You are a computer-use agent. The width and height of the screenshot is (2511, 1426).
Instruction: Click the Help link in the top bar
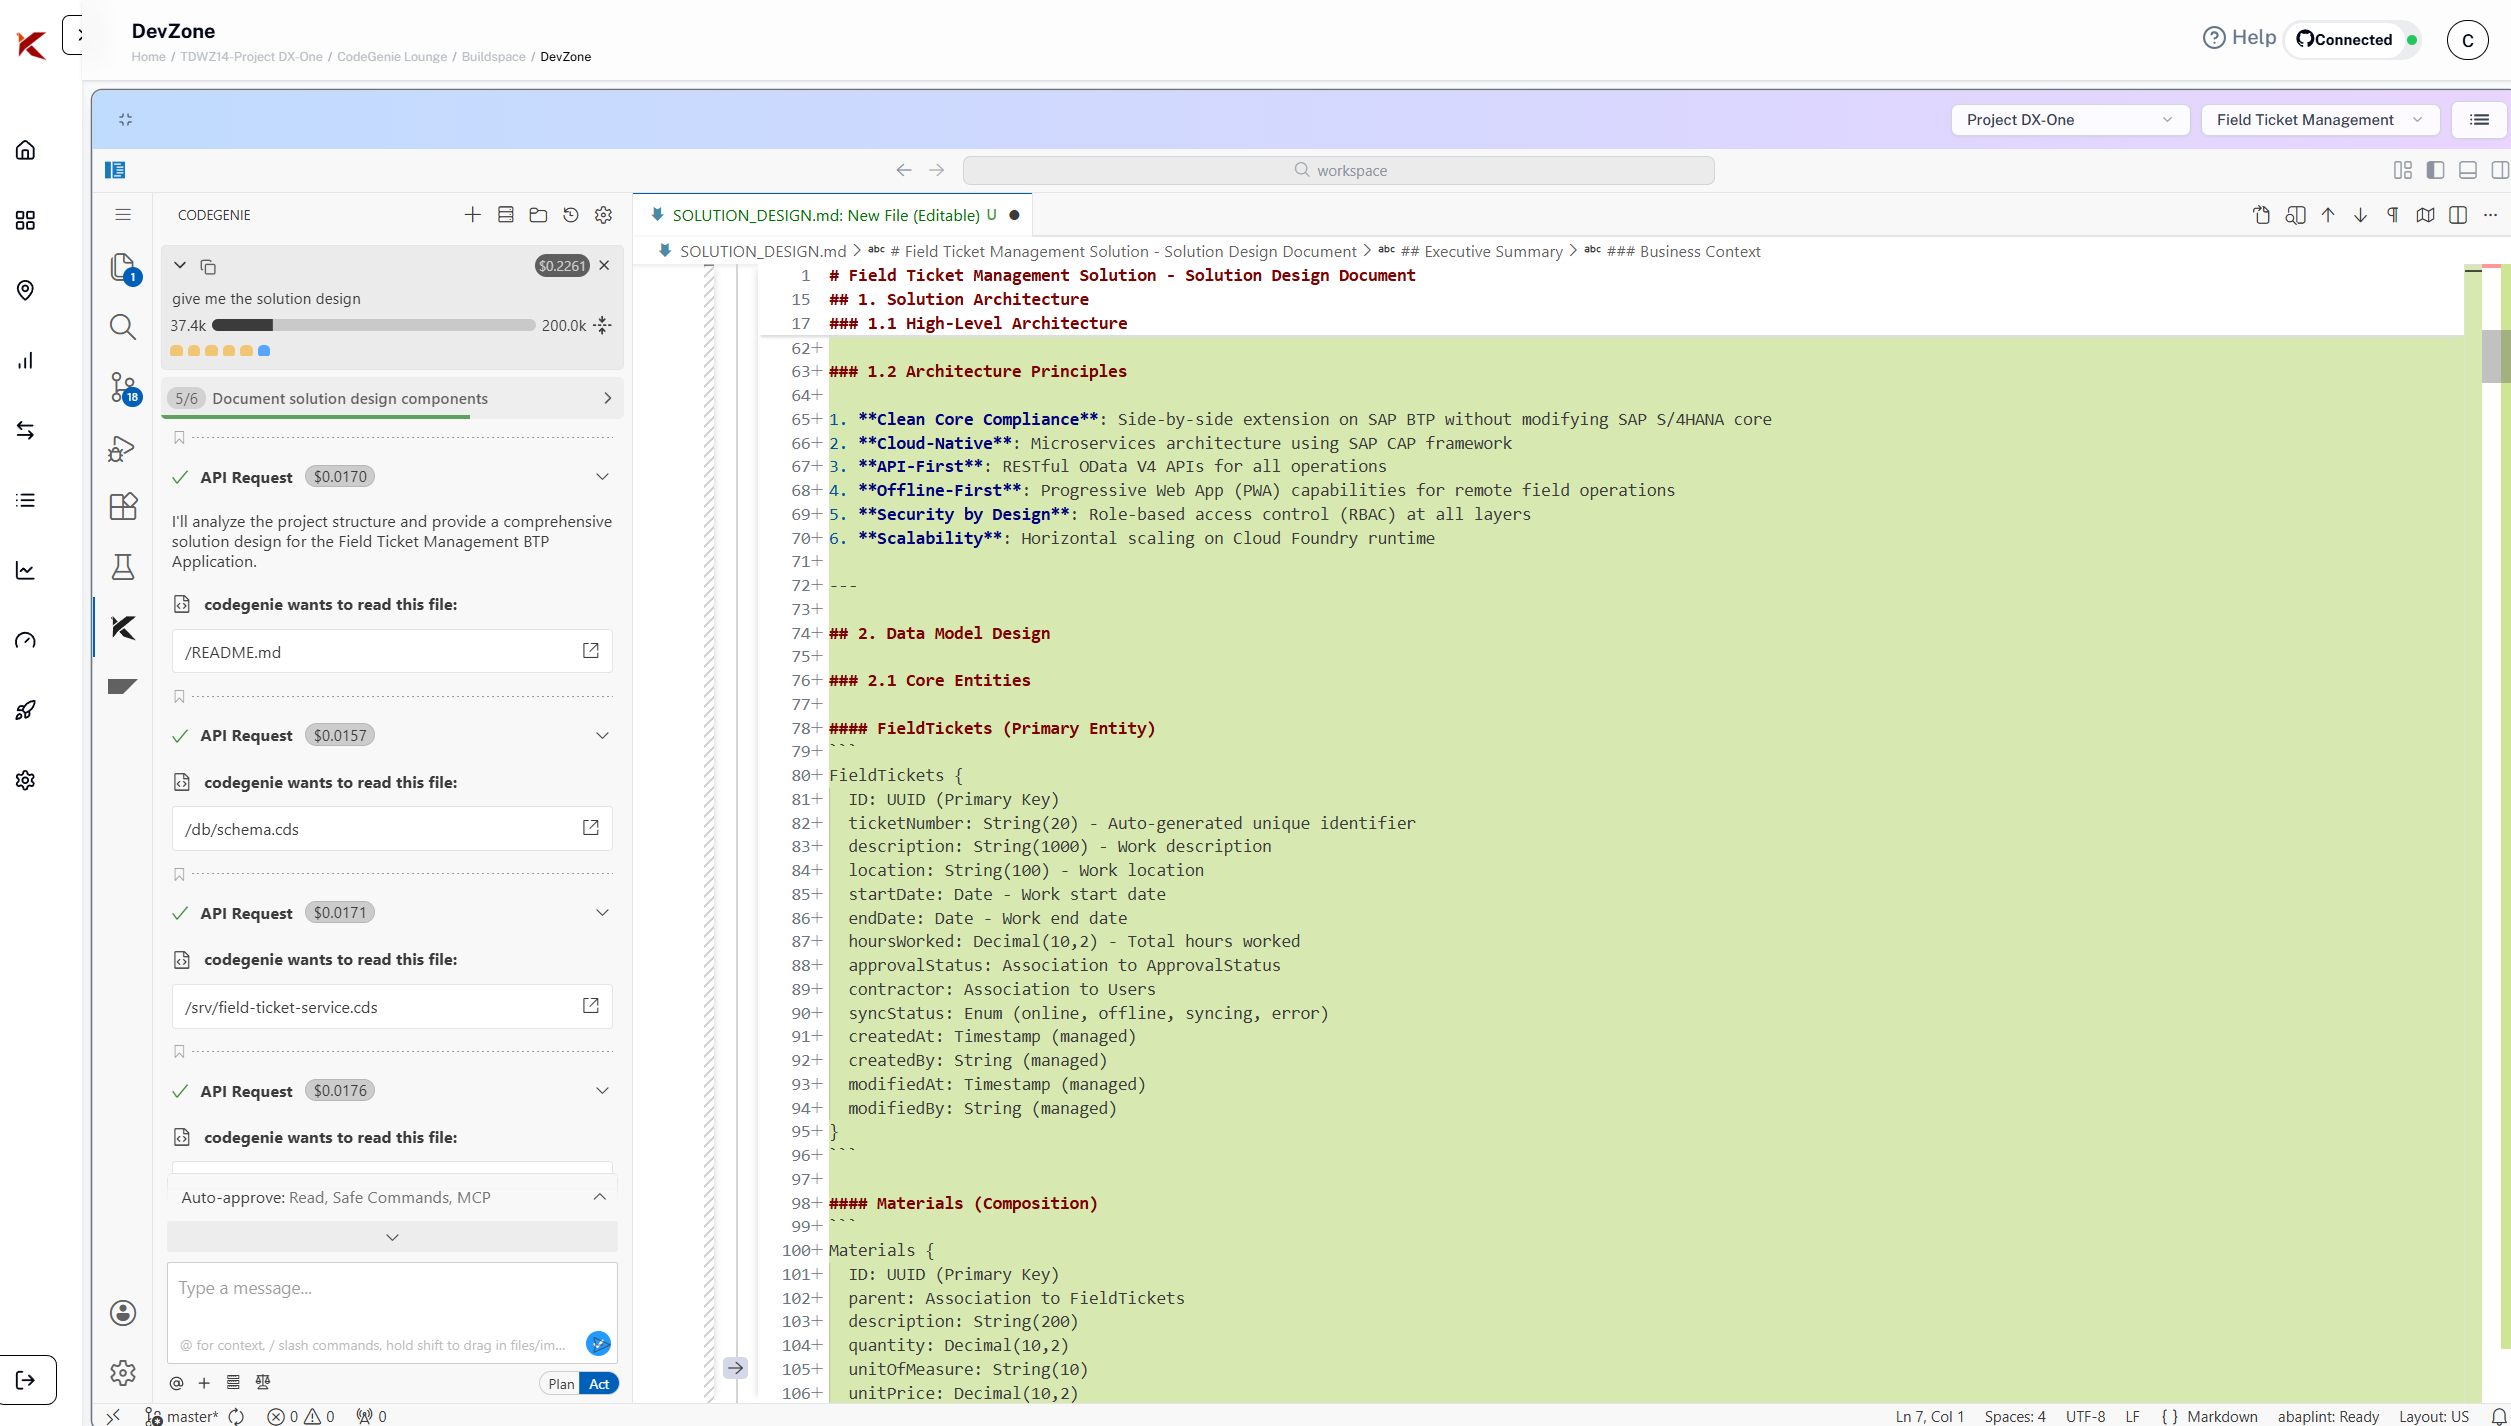[x=2240, y=38]
